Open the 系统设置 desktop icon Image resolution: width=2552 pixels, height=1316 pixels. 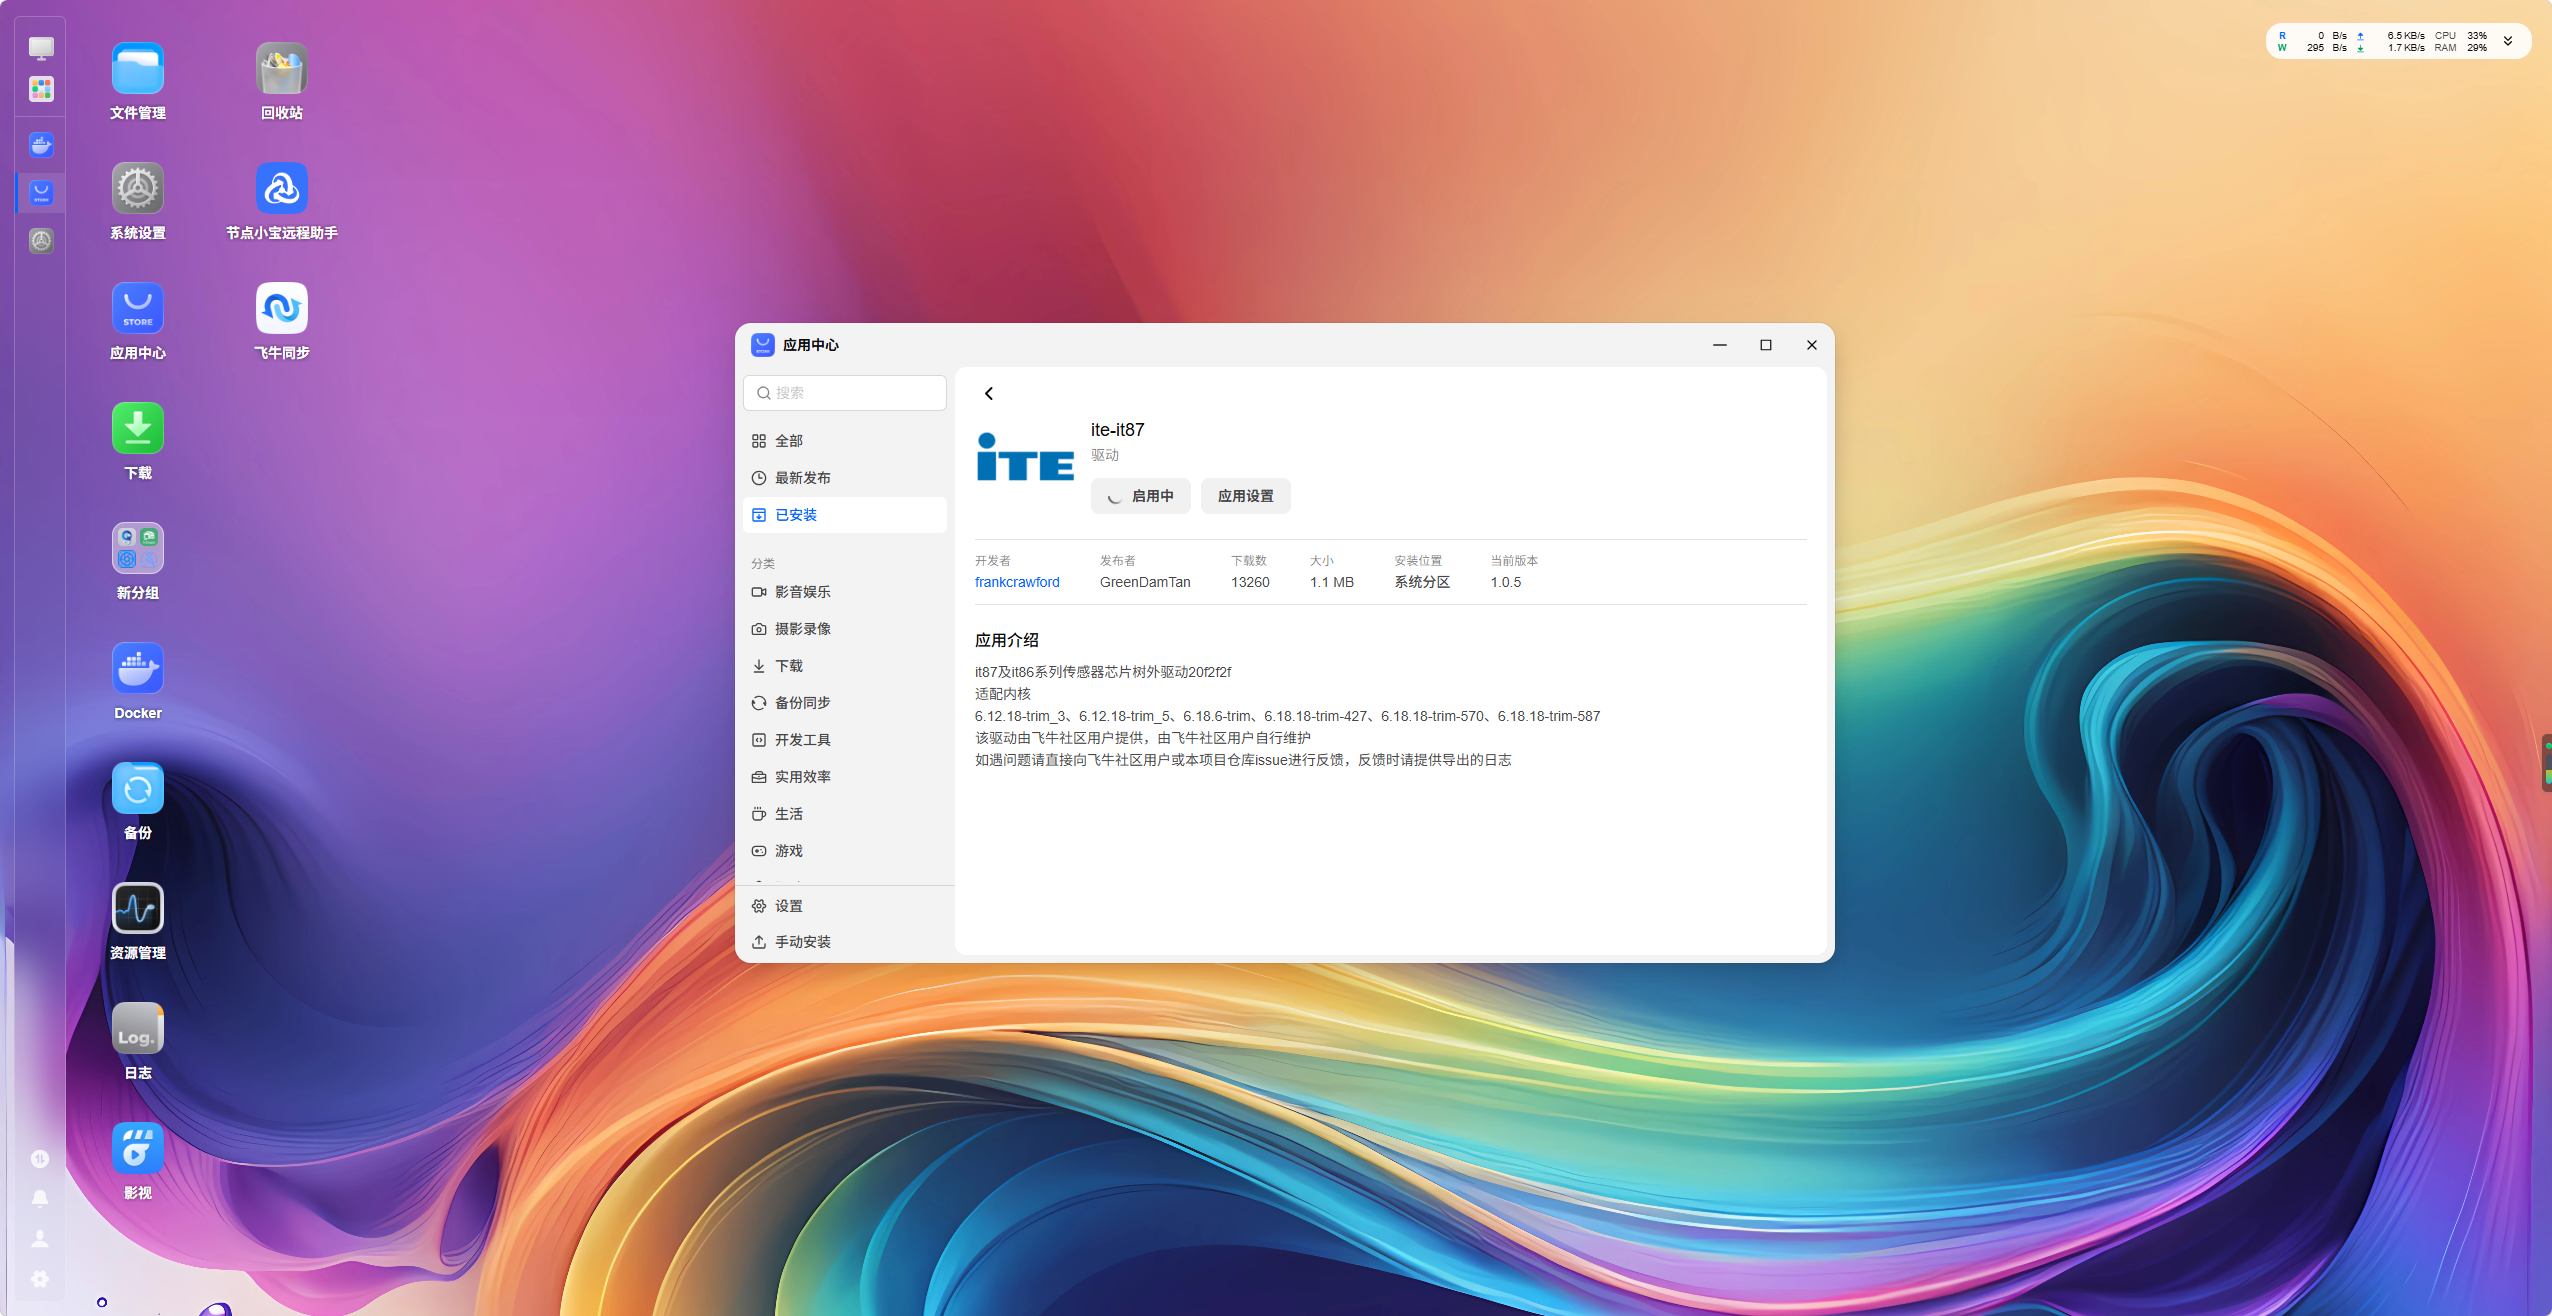coord(138,188)
